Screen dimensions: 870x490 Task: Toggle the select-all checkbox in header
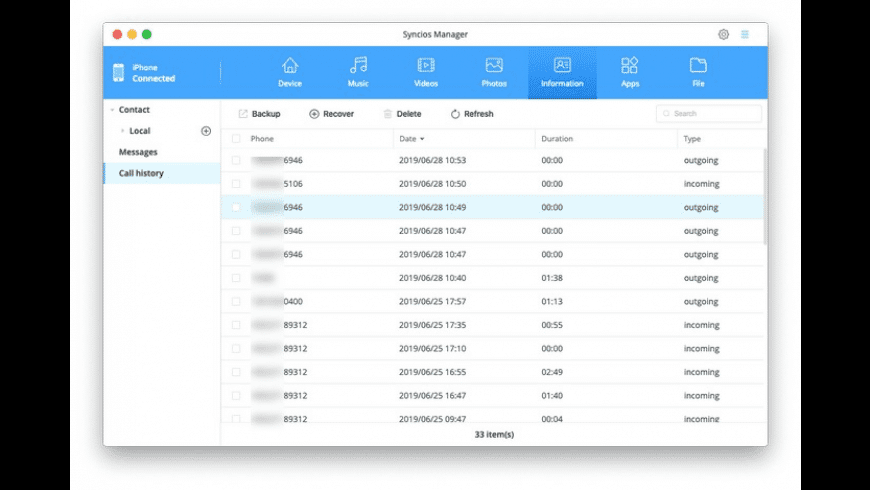236,139
